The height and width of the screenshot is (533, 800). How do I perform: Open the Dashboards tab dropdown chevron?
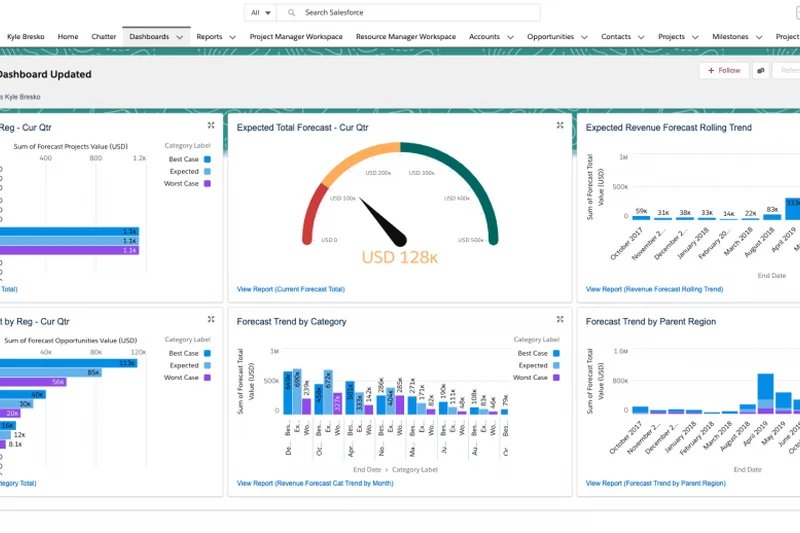coord(180,37)
